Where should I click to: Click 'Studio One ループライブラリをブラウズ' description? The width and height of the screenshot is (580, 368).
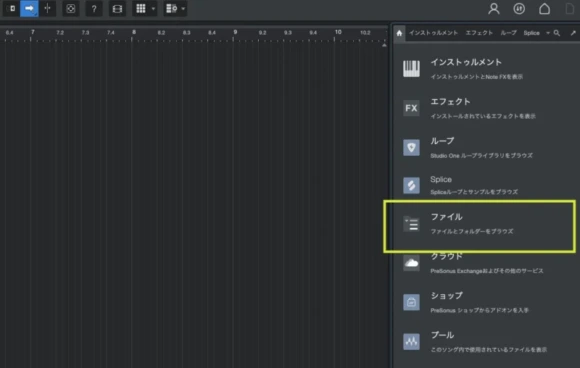[481, 156]
